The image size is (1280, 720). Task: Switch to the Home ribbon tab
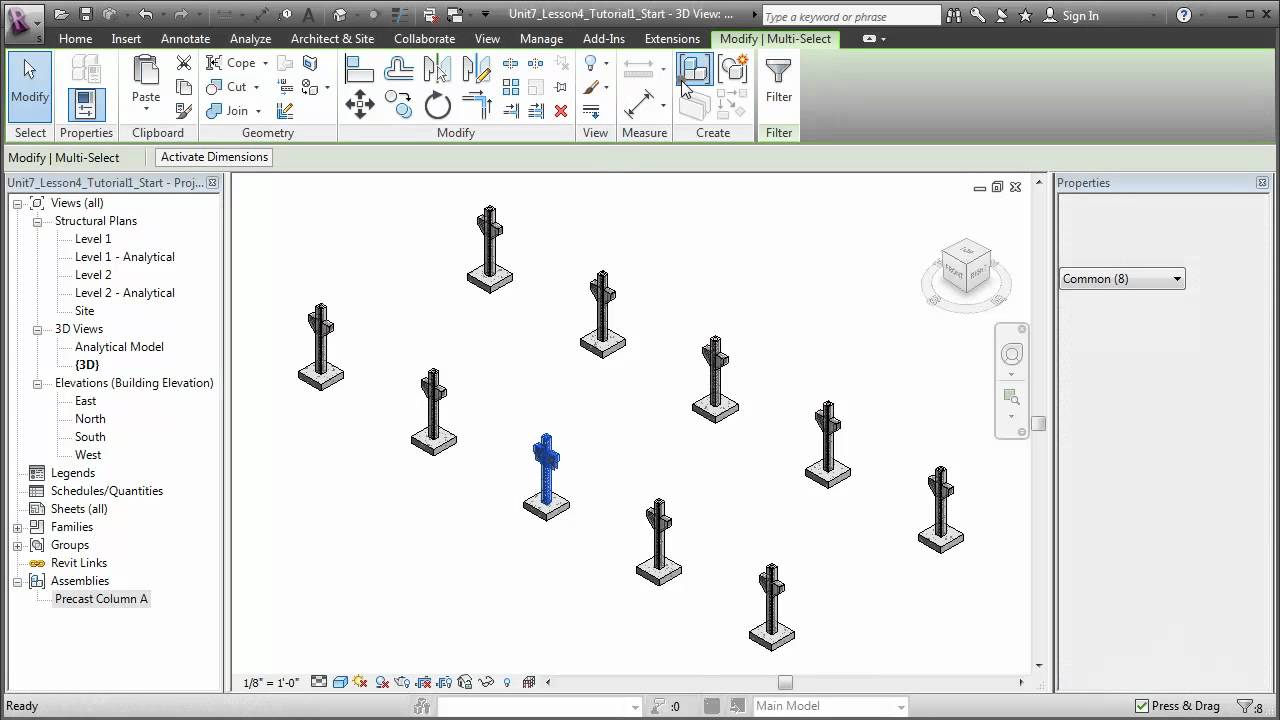[x=75, y=39]
